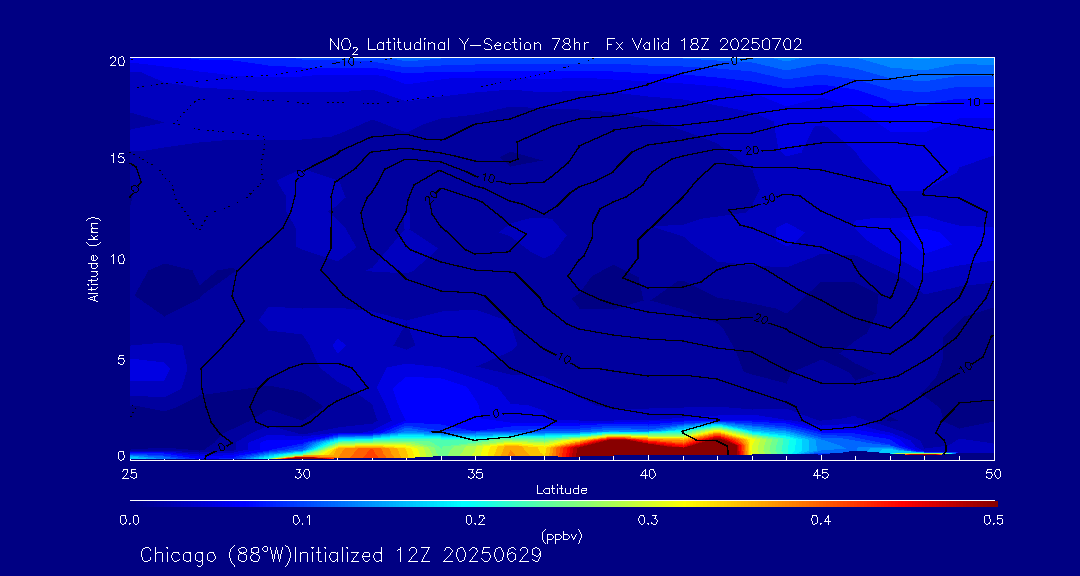
Task: Click the latitude axis tick label '35'
Action: [475, 474]
